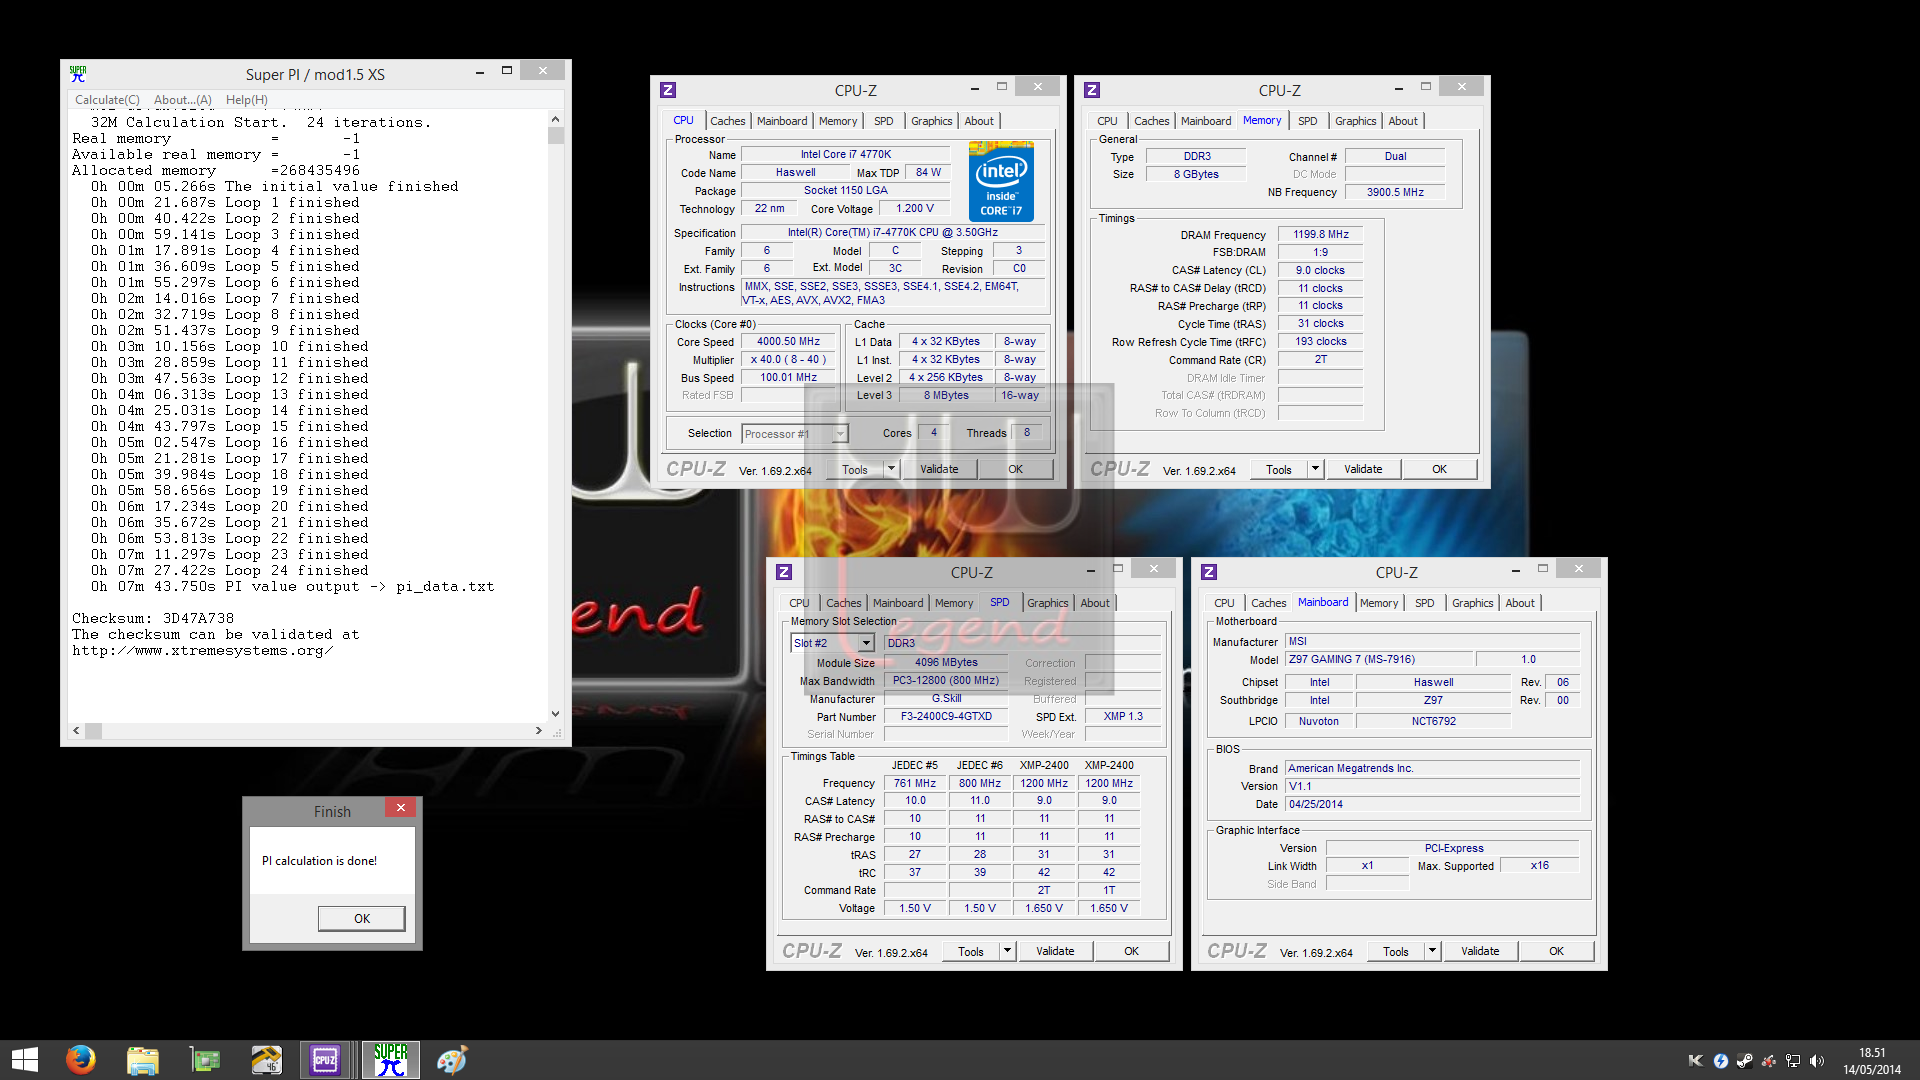The width and height of the screenshot is (1920, 1080).
Task: Click Super PI vertical scrollbar up arrow
Action: click(x=556, y=119)
